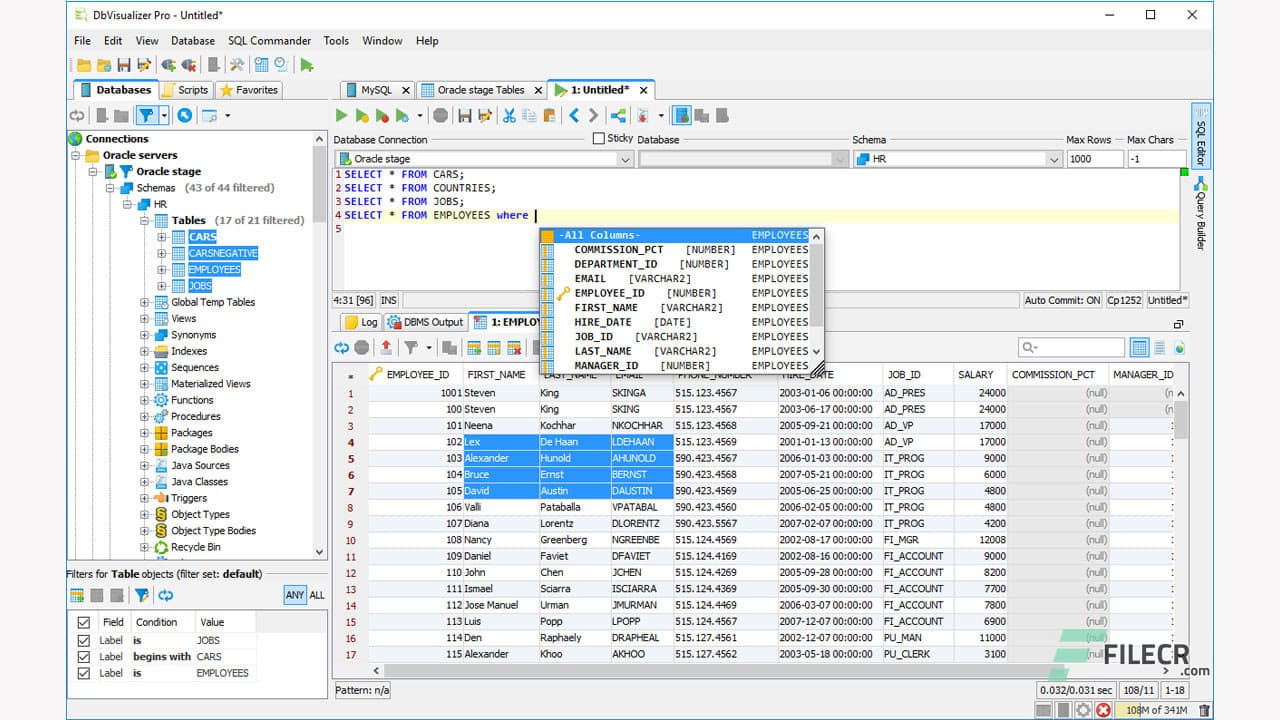
Task: Select the filter icon in the grid toolbar
Action: coord(411,347)
